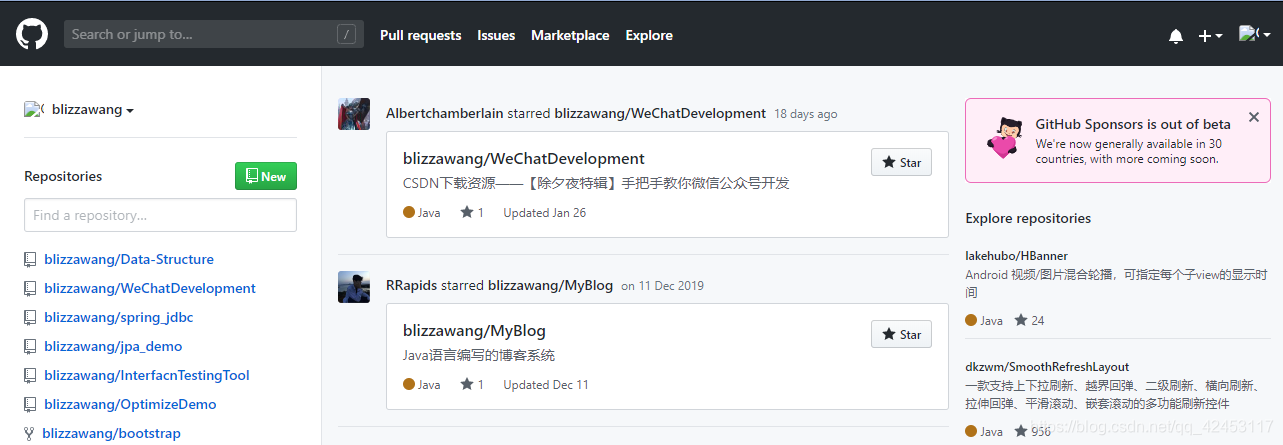Click repo icon beside blizzawang/jpa_demo
Screen dimensions: 1283x445
coord(30,346)
